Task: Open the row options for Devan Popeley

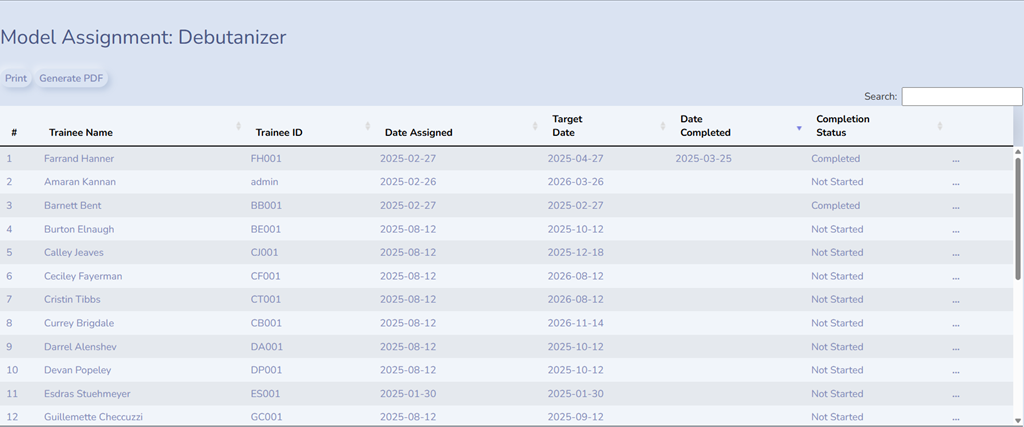Action: tap(955, 372)
